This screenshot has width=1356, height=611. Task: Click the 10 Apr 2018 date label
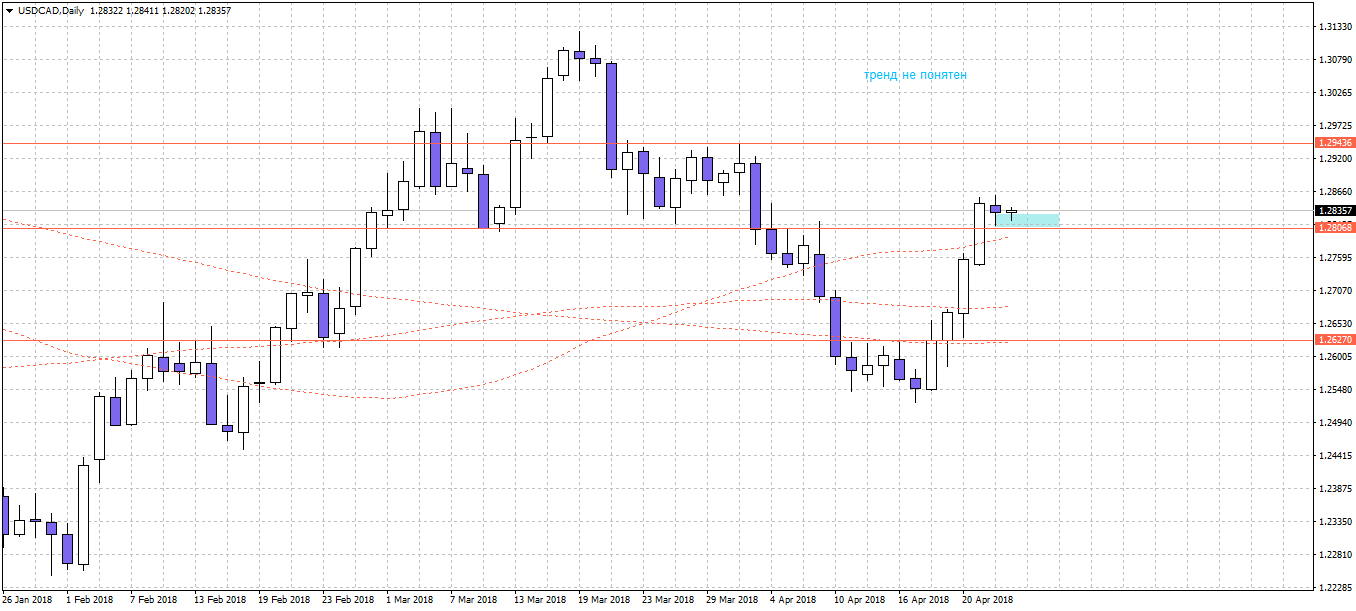pyautogui.click(x=860, y=600)
